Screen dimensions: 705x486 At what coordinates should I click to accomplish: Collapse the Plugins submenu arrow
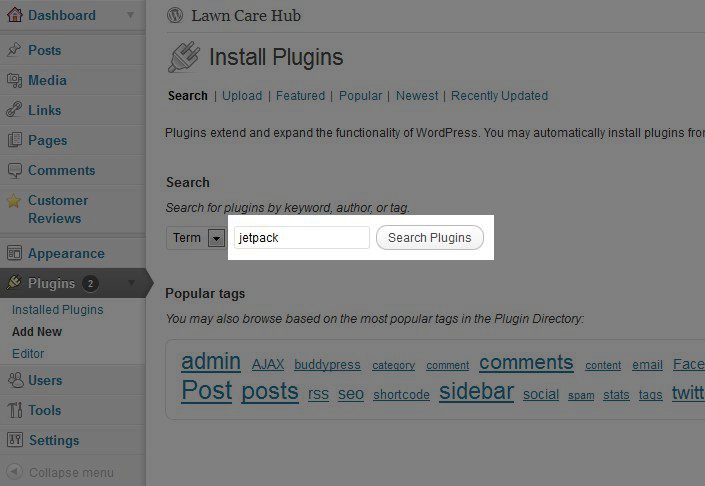pyautogui.click(x=131, y=284)
